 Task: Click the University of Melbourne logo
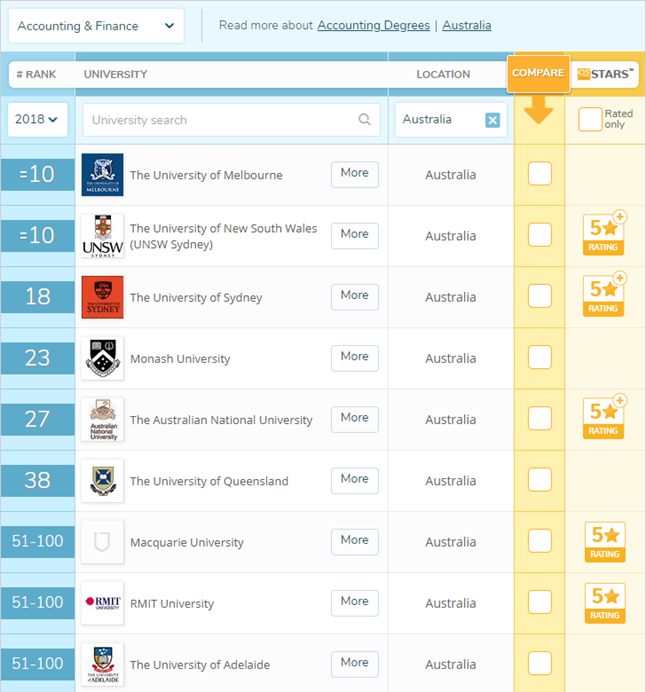coord(102,175)
